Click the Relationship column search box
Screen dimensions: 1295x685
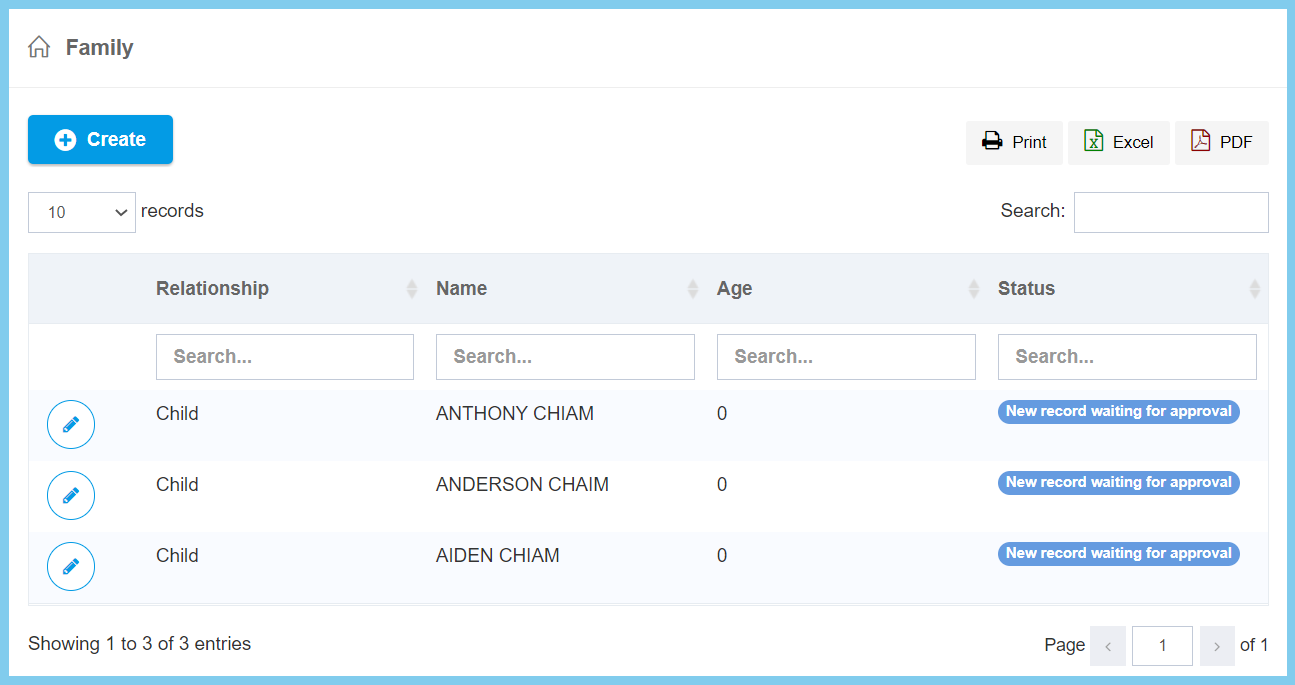tap(285, 357)
